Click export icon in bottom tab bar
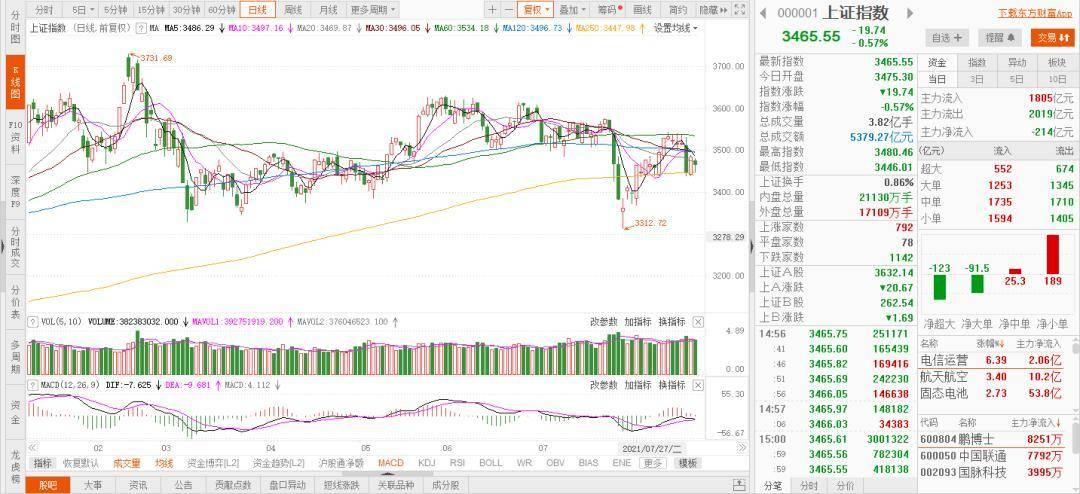 (x=739, y=485)
